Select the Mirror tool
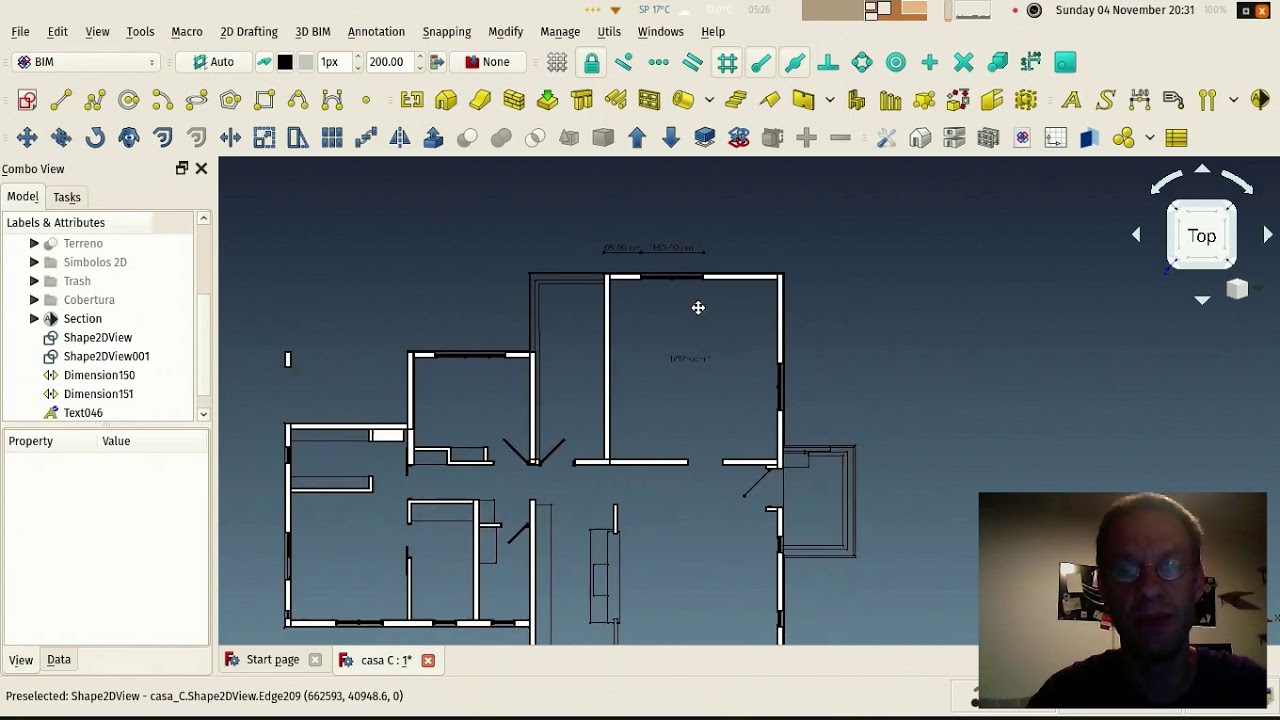The height and width of the screenshot is (720, 1280). coord(400,138)
